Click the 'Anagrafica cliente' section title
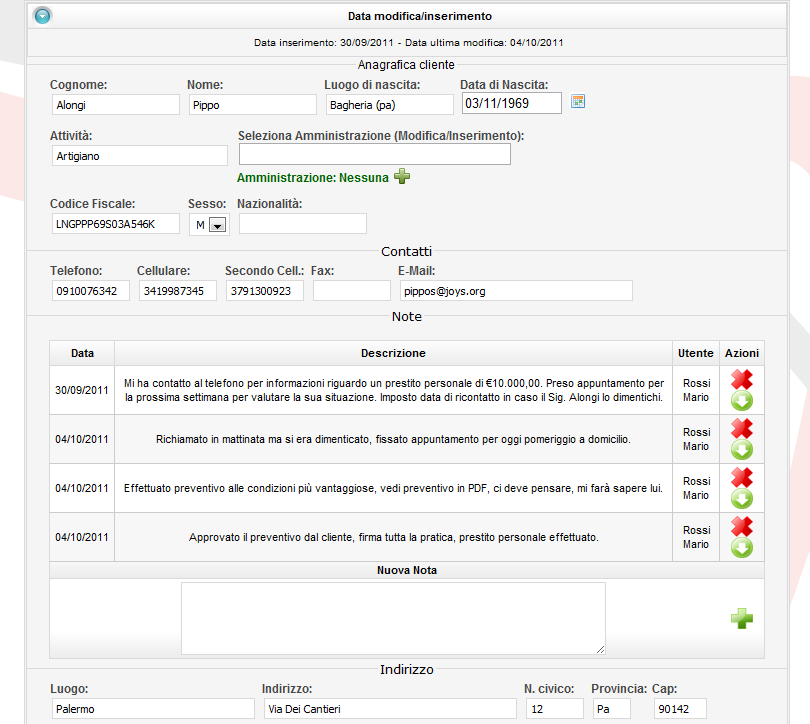The height and width of the screenshot is (724, 810). [x=406, y=65]
